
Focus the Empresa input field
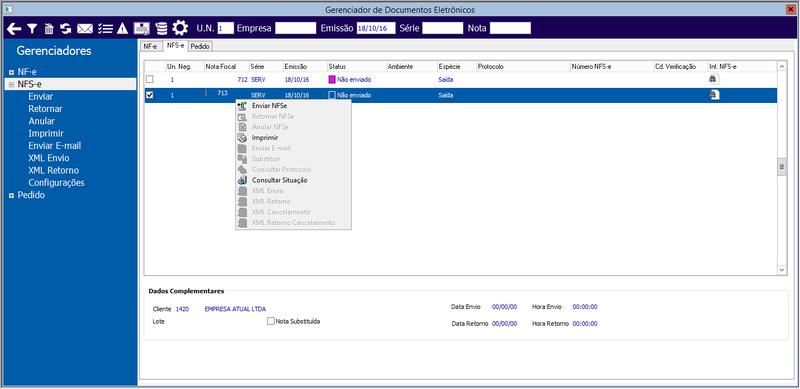pos(296,29)
